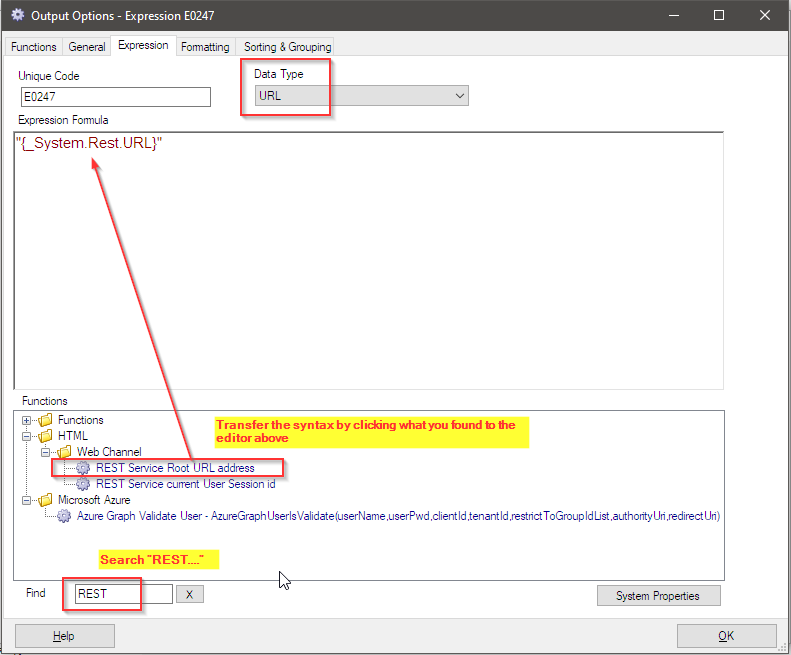791x655 pixels.
Task: Select Azure Graph Validate User function
Action: coord(399,516)
